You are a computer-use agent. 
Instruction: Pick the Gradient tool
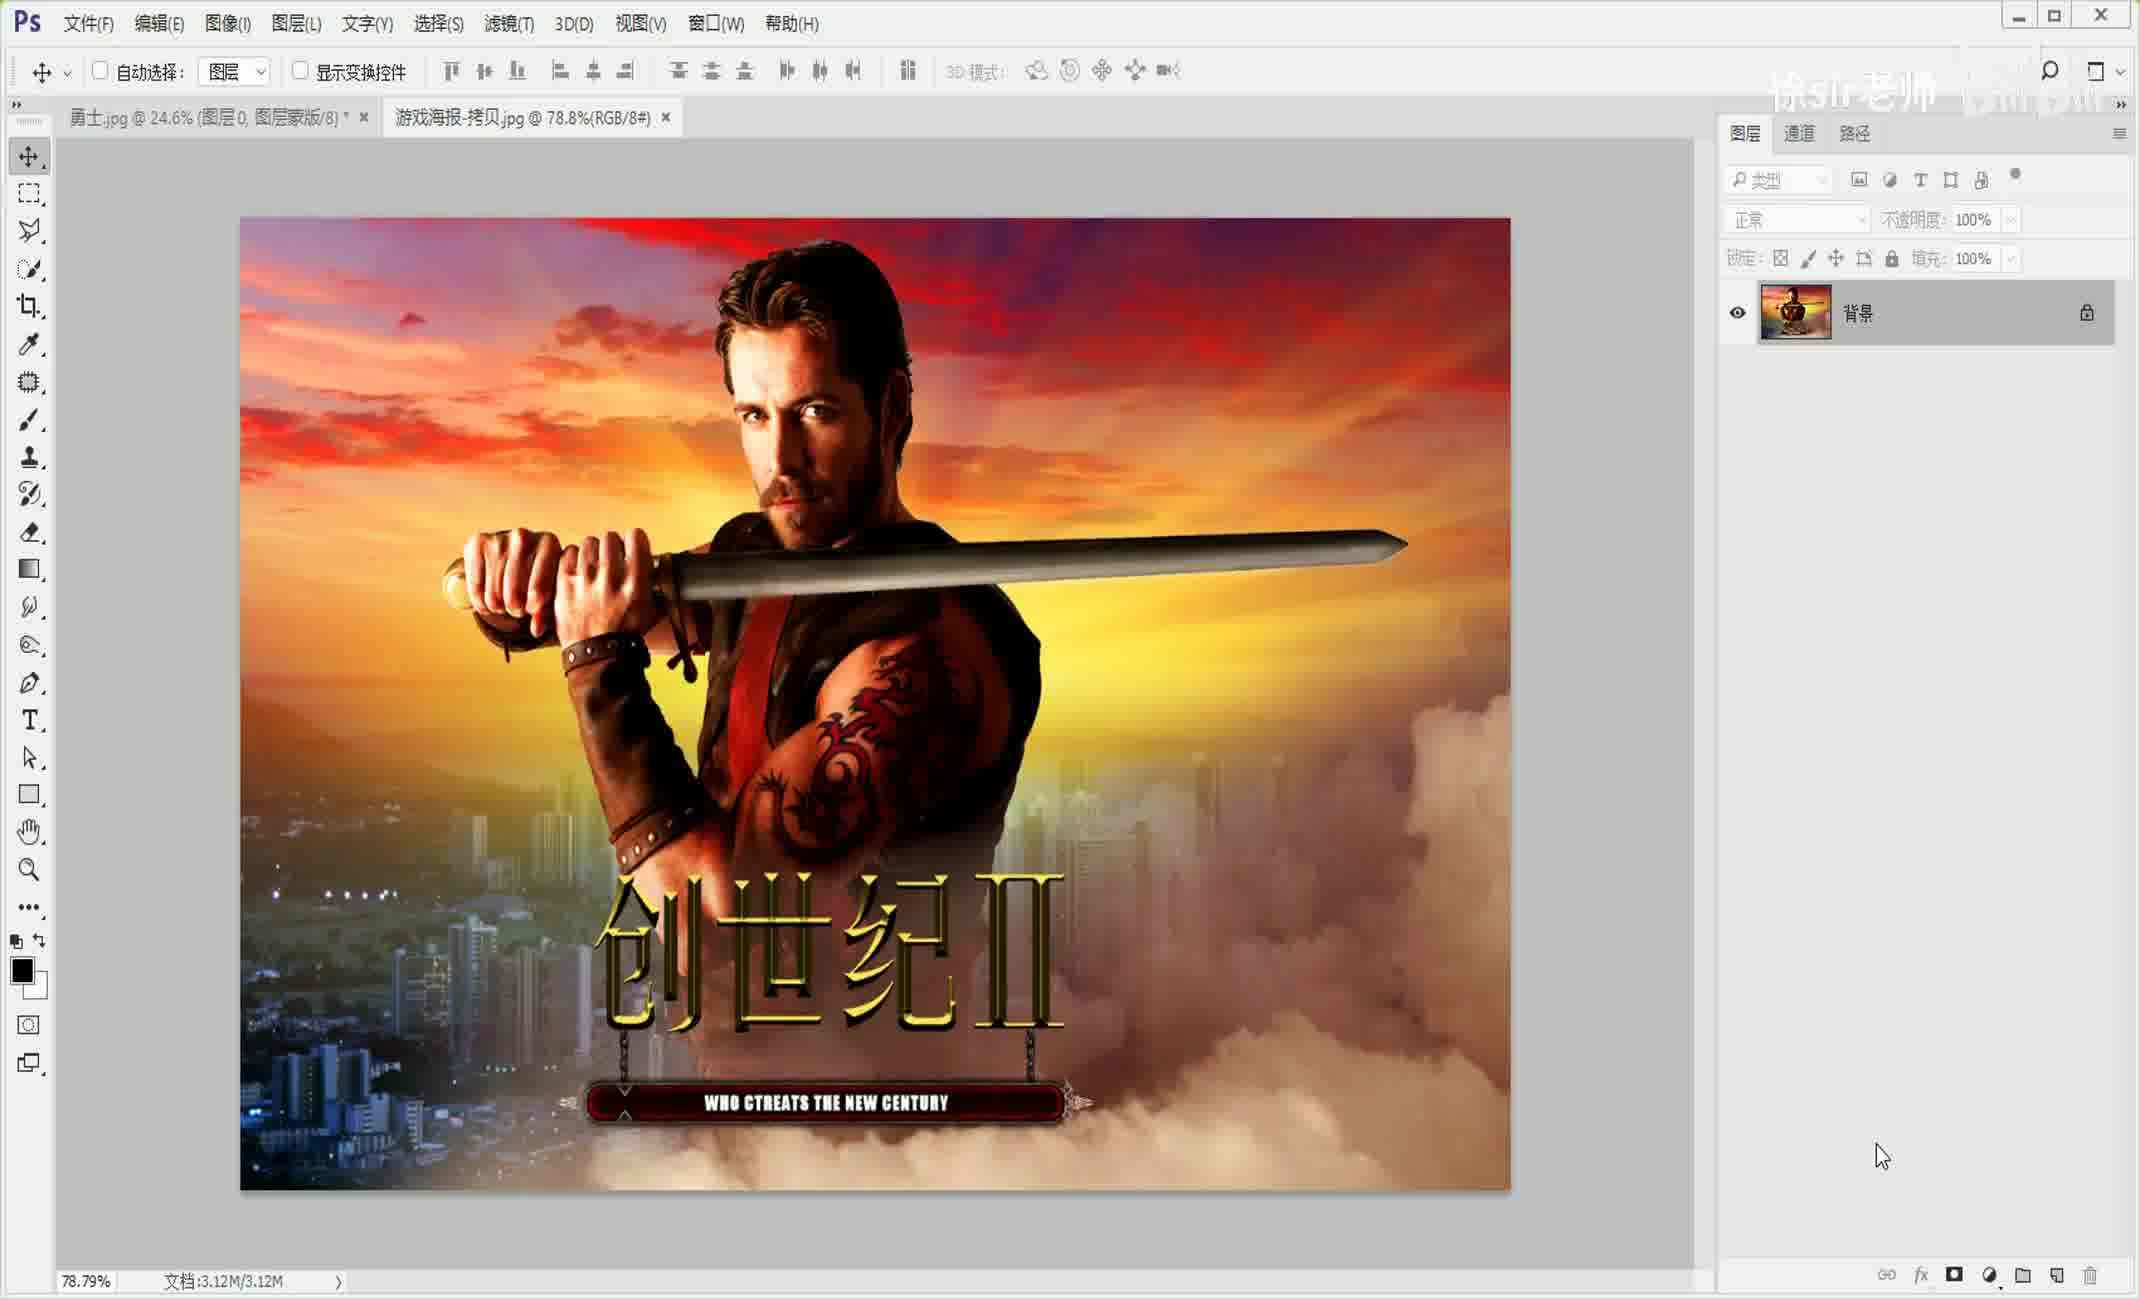(x=29, y=570)
